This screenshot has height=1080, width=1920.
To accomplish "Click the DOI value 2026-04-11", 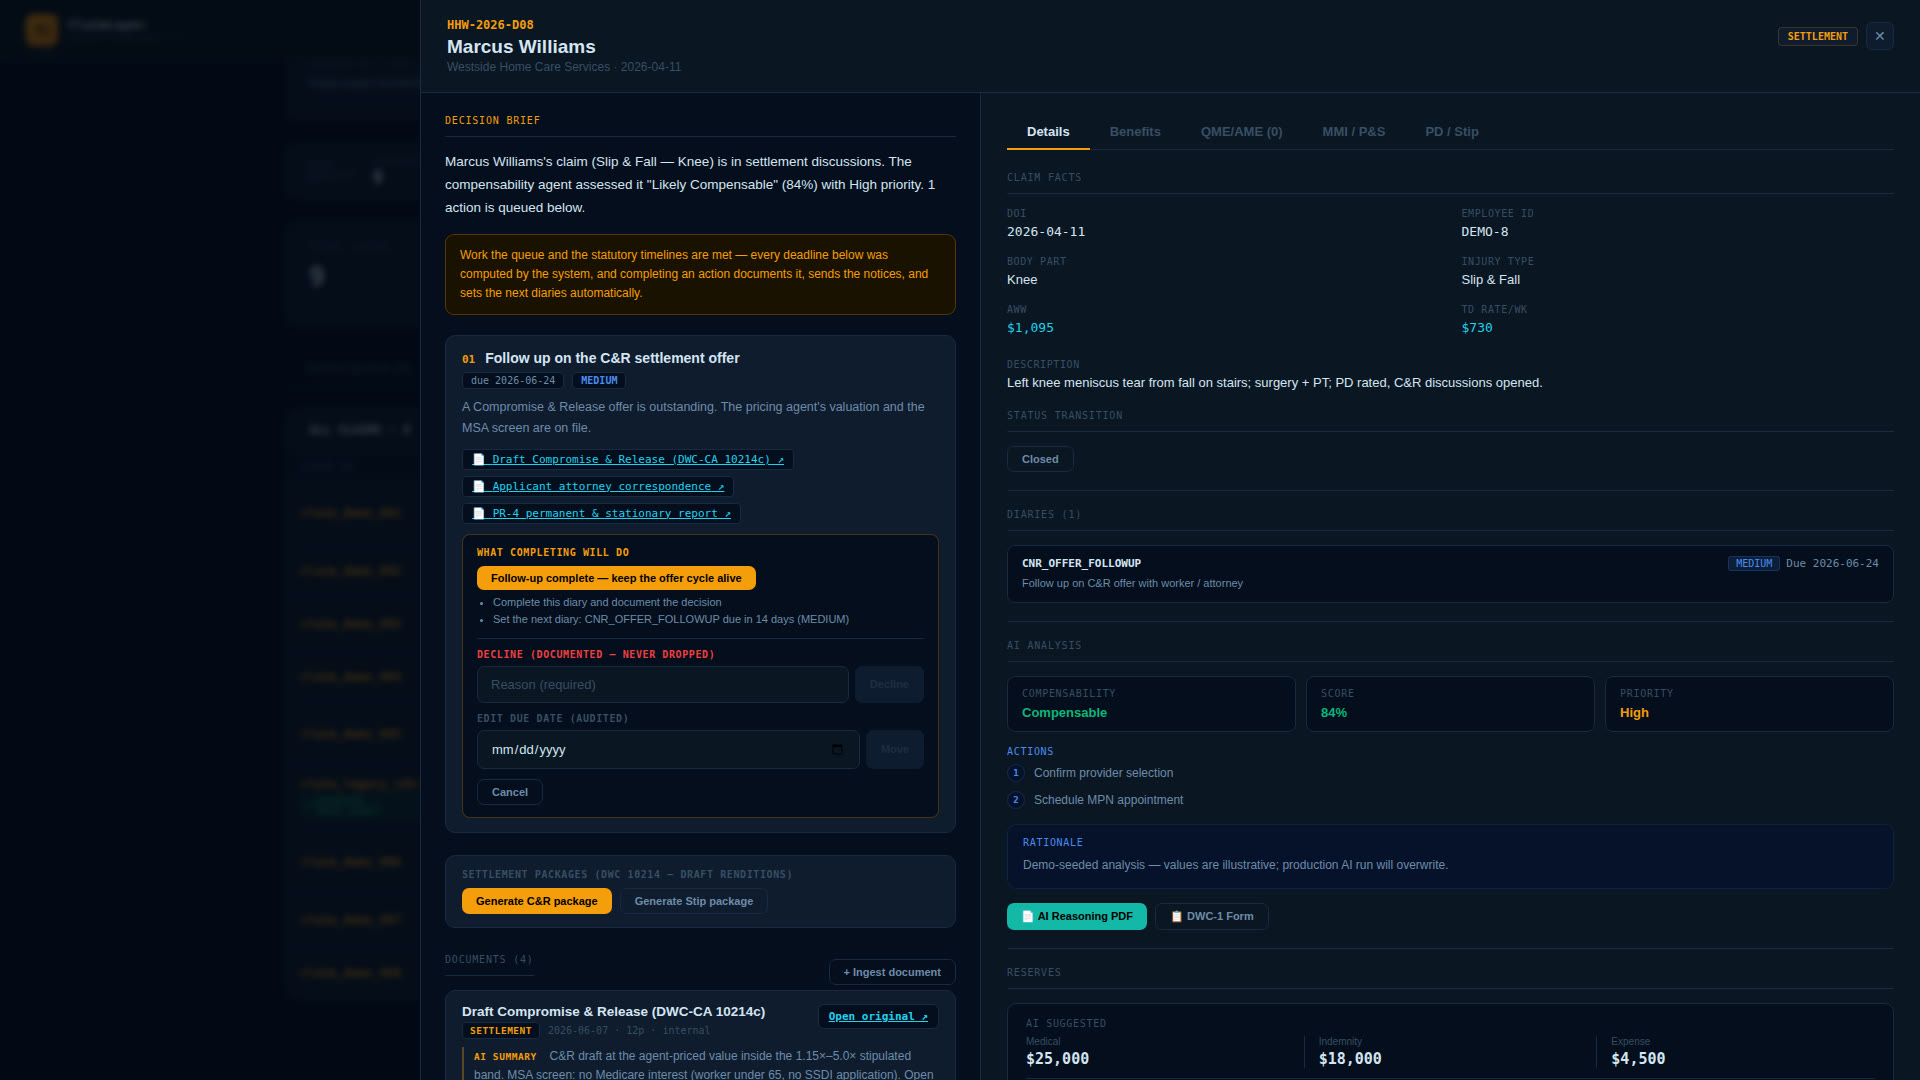I will [x=1046, y=232].
